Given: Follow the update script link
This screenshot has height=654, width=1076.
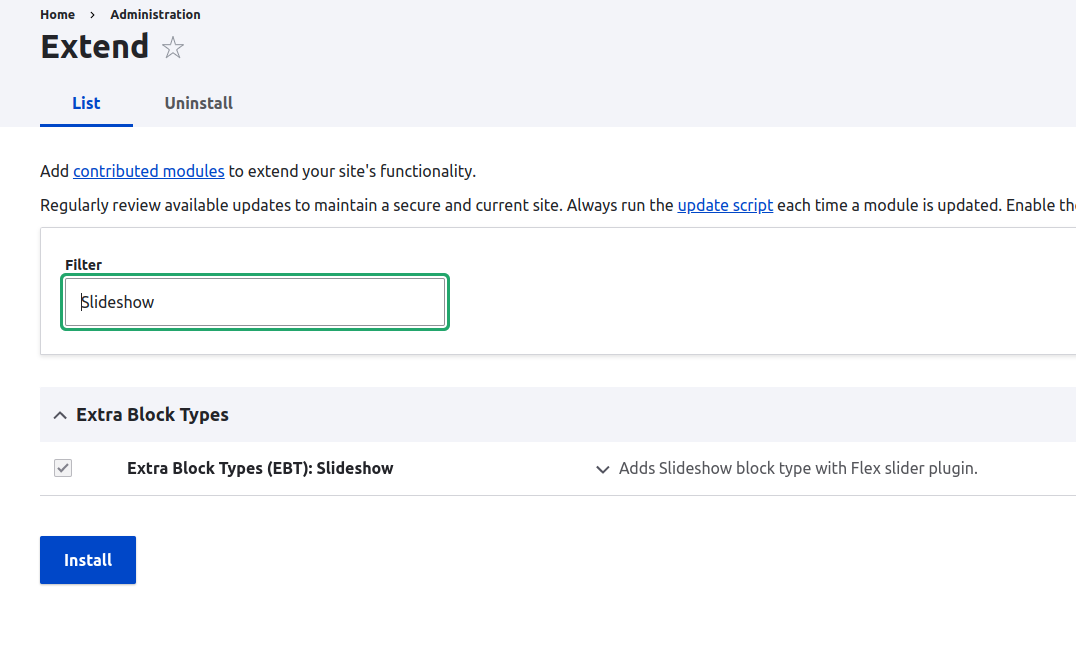Looking at the screenshot, I should (x=724, y=205).
